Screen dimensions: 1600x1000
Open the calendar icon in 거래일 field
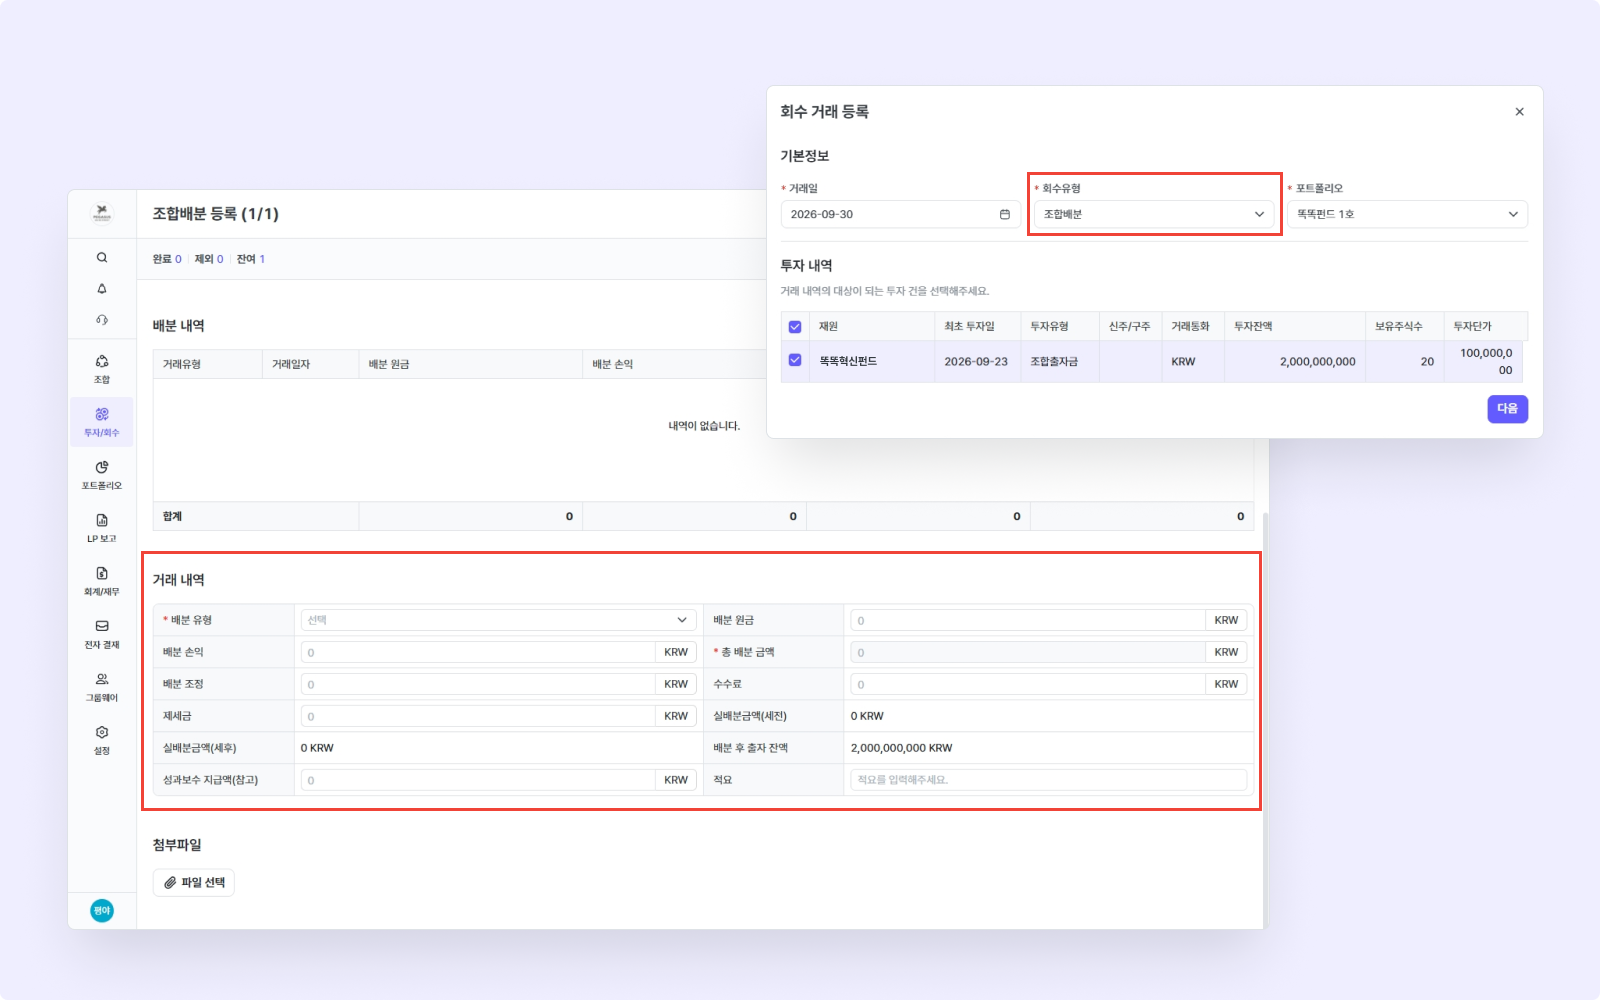click(1005, 214)
